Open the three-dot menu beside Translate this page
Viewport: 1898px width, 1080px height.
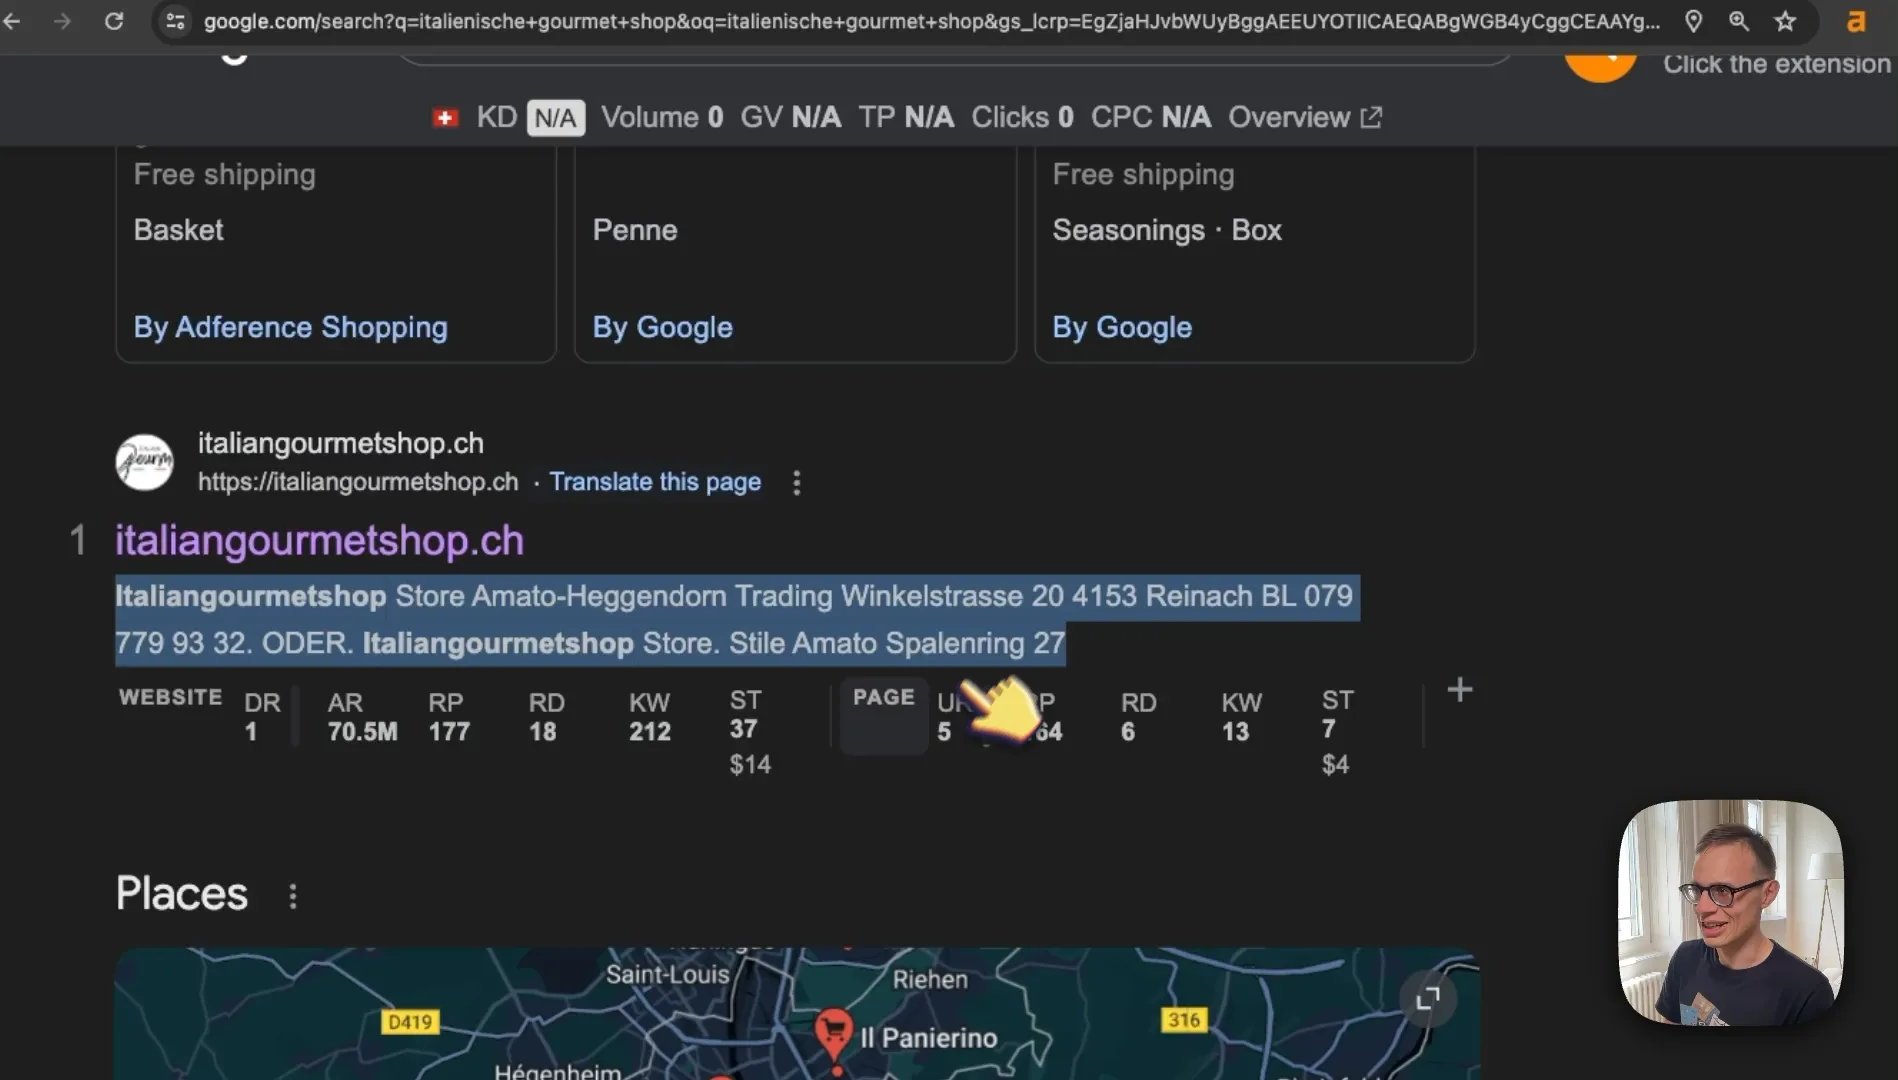(796, 483)
